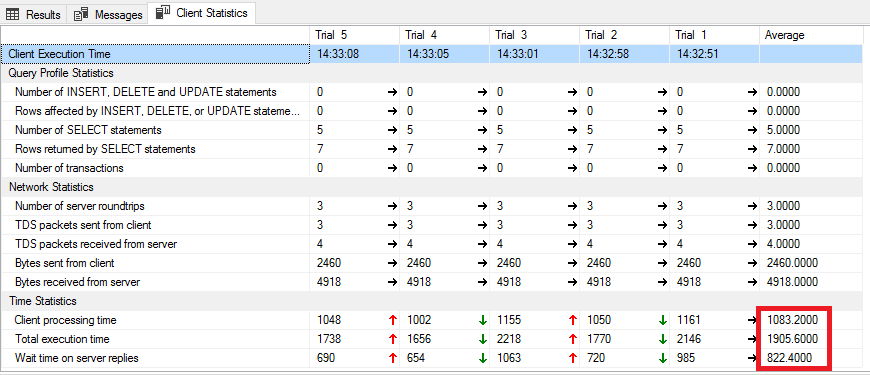Image resolution: width=870 pixels, height=375 pixels.
Task: Click client processing value 1002
Action: [x=419, y=320]
